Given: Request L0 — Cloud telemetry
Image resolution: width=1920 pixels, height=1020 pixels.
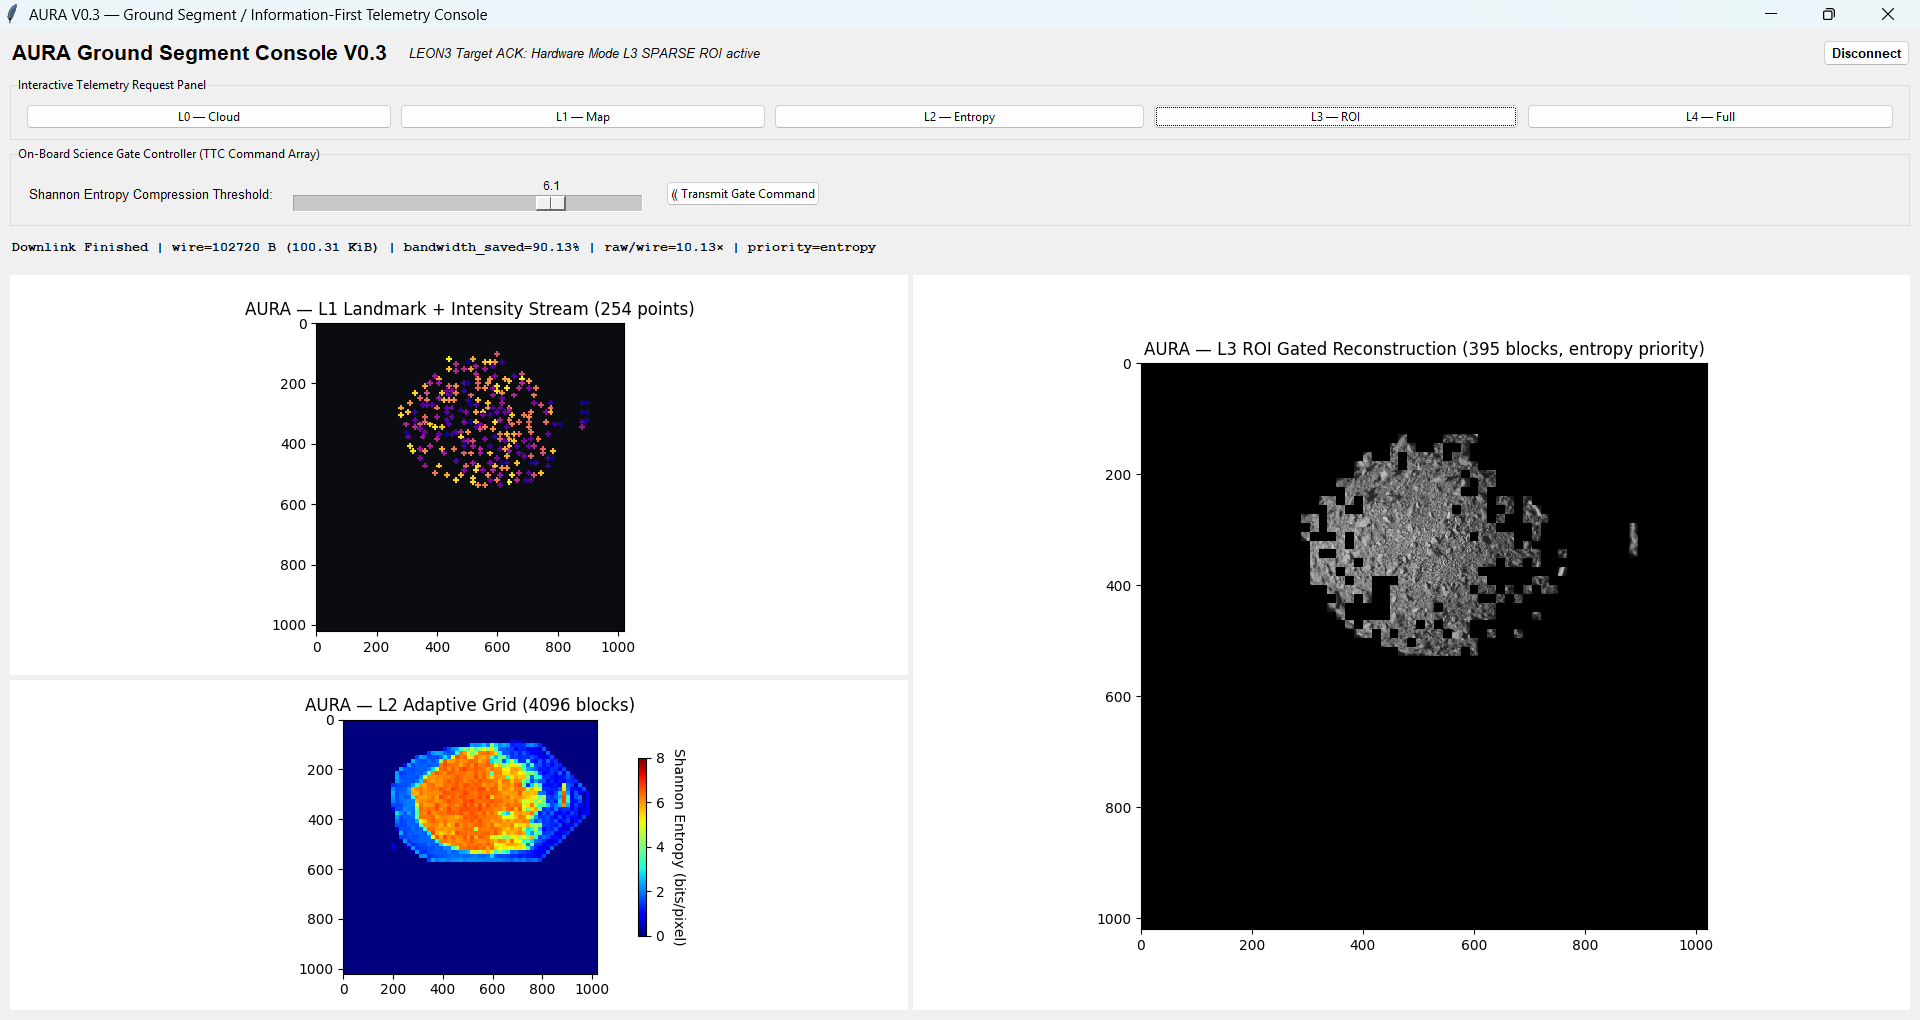Looking at the screenshot, I should (209, 117).
